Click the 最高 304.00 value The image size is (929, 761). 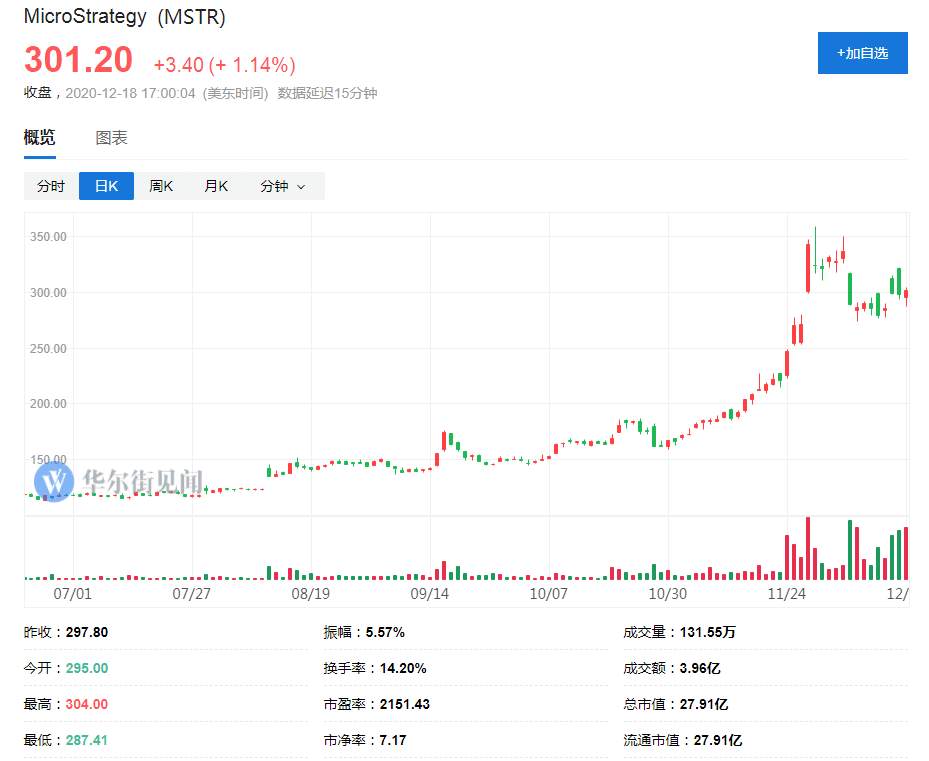coord(87,704)
